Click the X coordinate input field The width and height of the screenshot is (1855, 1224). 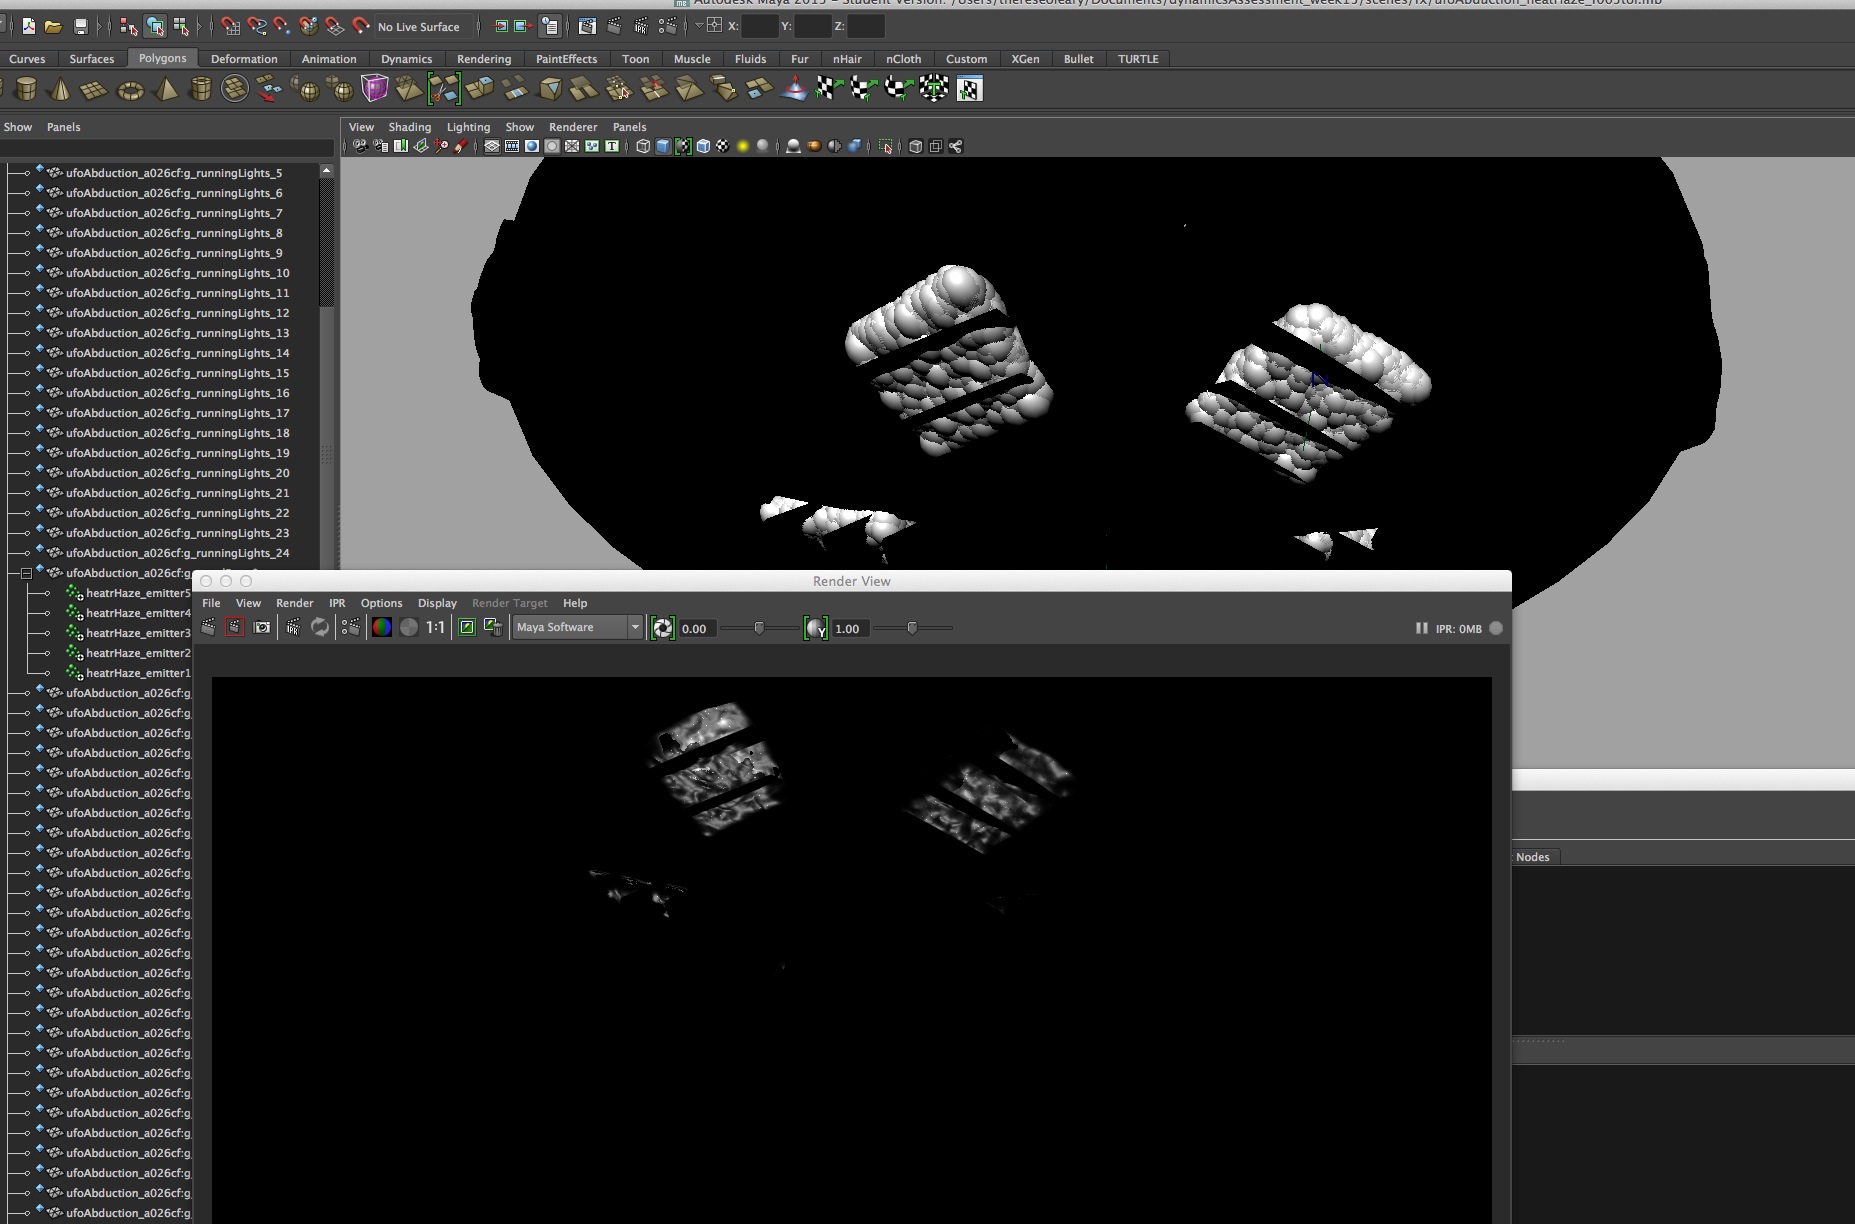(760, 27)
